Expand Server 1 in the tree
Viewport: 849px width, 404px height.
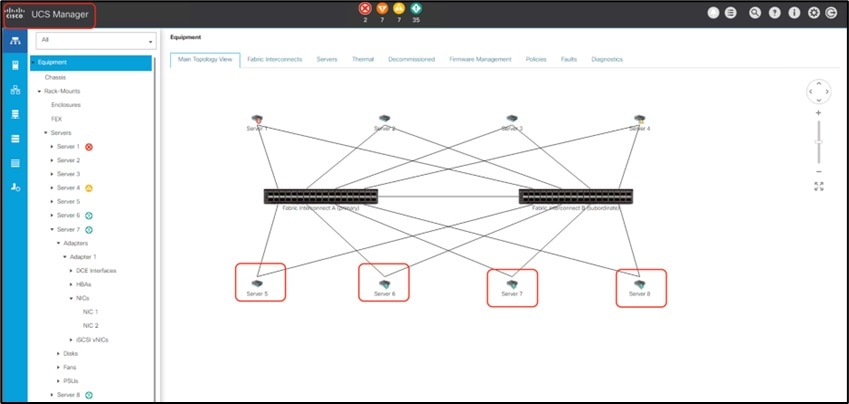[52, 147]
